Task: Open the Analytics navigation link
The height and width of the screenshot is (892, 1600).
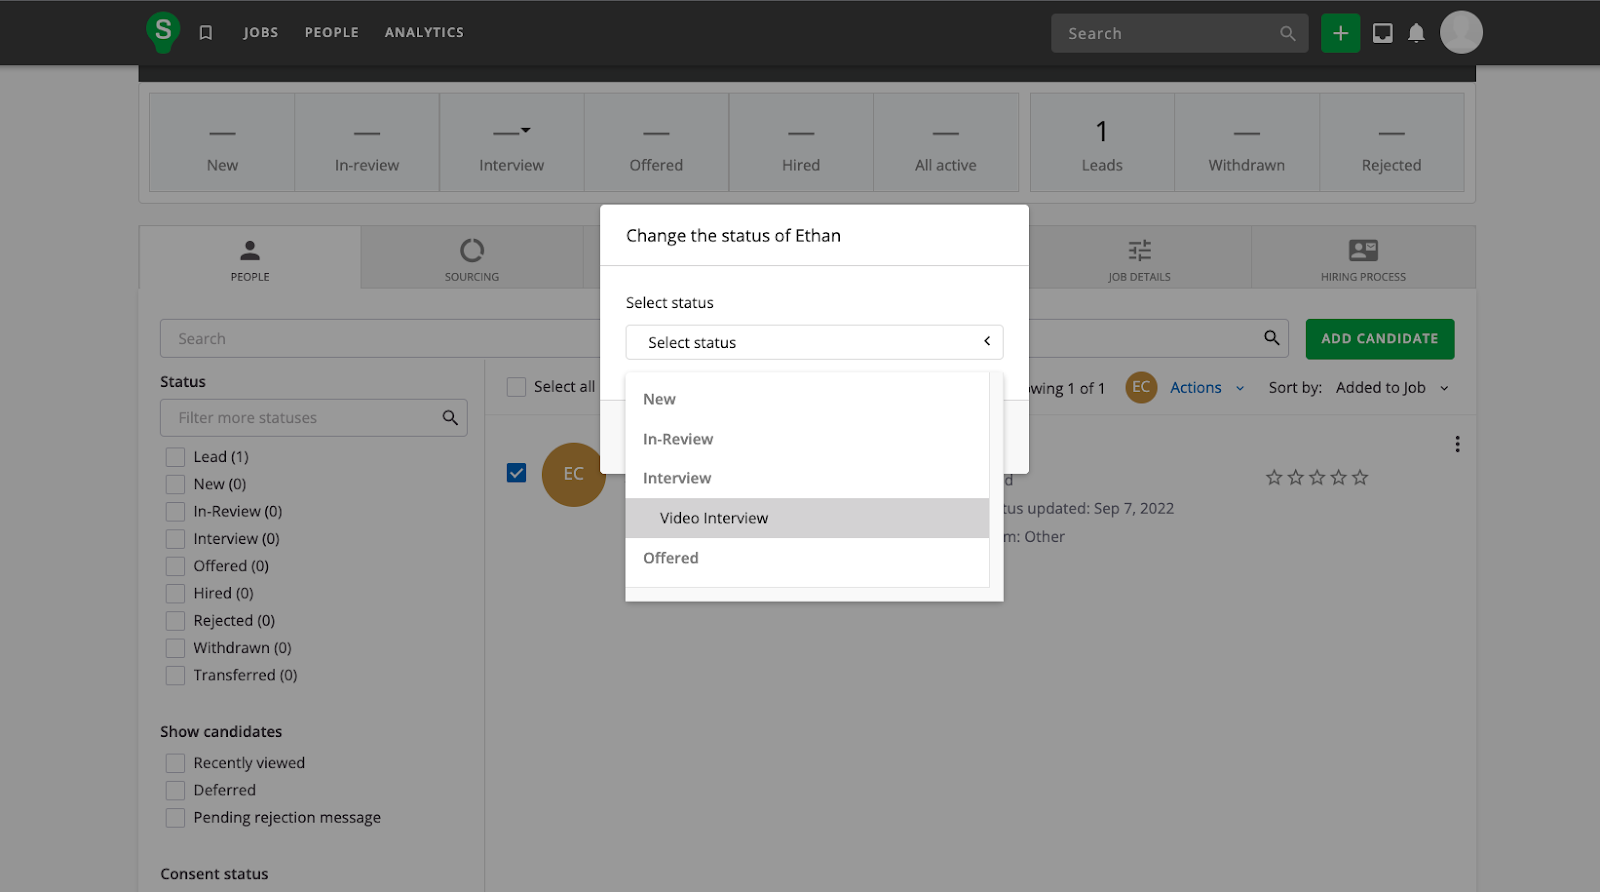Action: (x=424, y=33)
